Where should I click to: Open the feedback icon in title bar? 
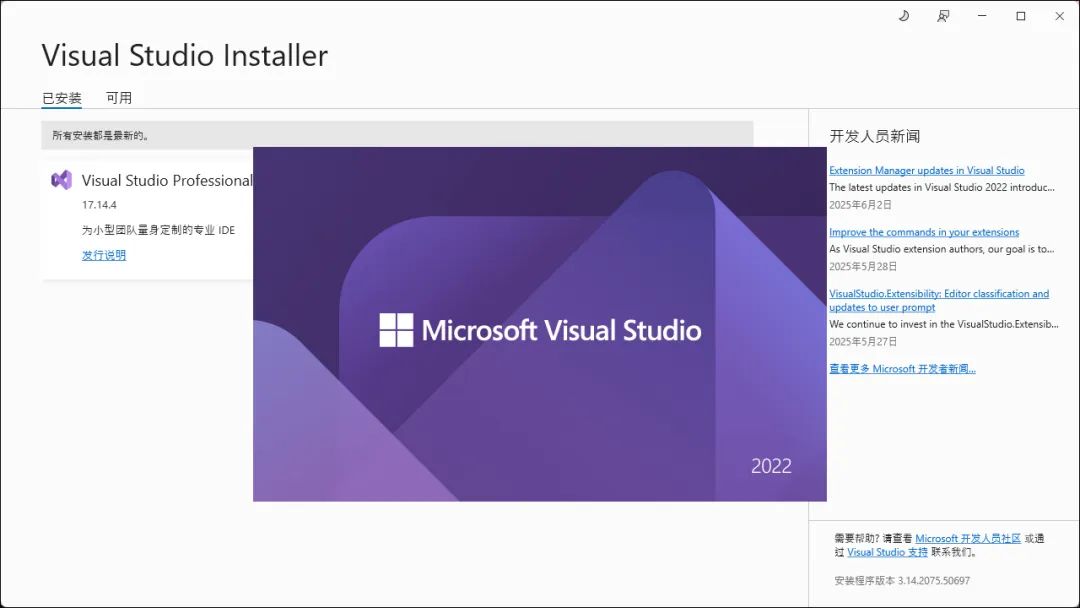coord(943,16)
